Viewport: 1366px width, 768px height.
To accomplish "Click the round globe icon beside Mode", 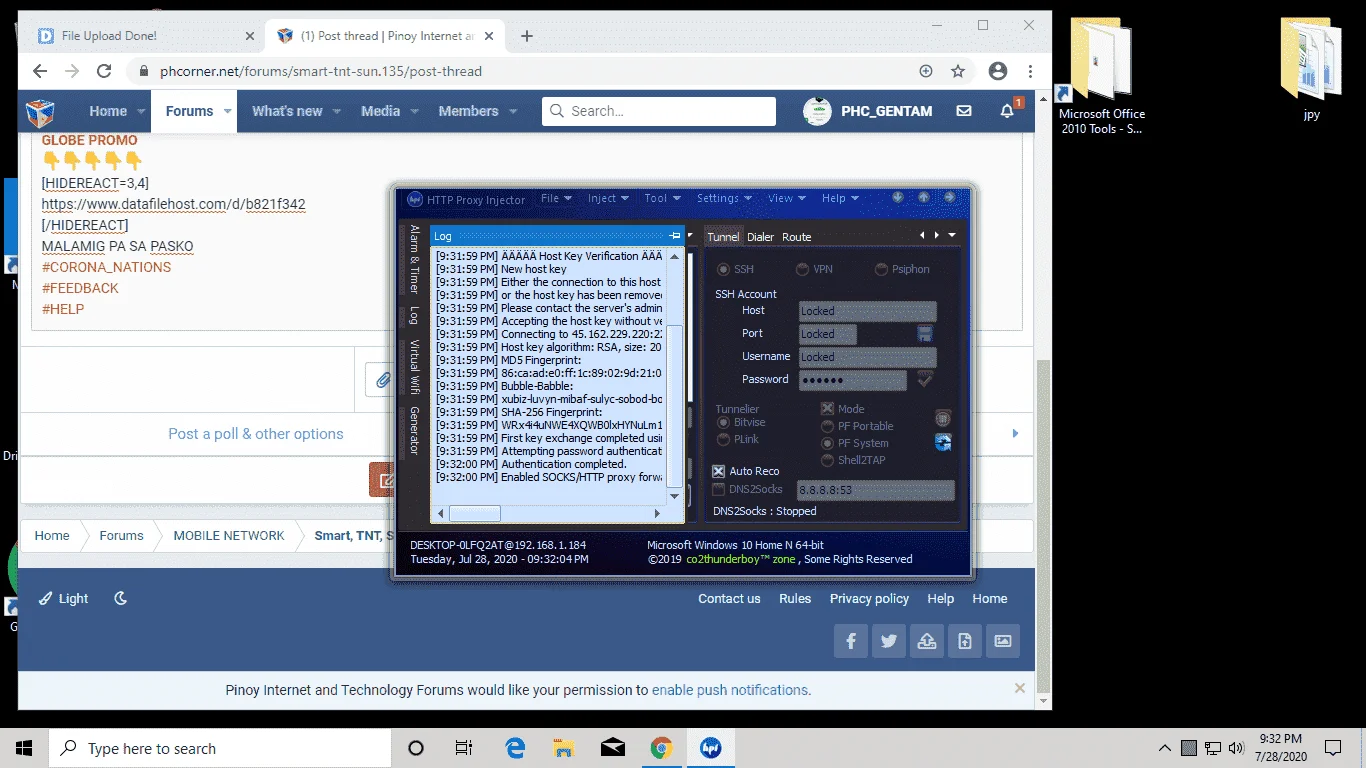I will 942,418.
